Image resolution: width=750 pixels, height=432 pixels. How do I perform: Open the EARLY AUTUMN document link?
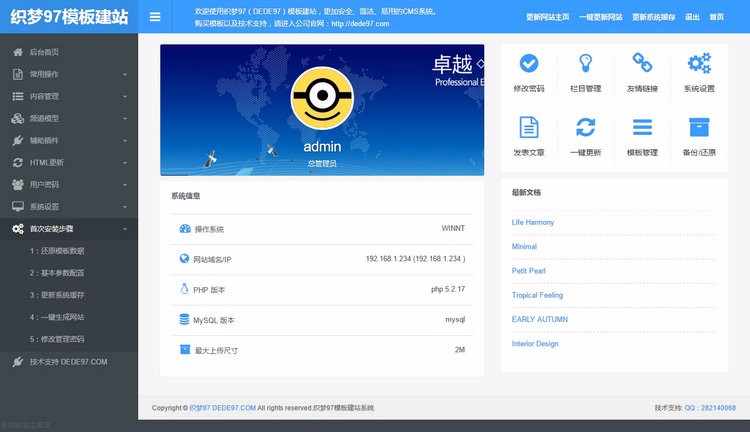point(540,319)
